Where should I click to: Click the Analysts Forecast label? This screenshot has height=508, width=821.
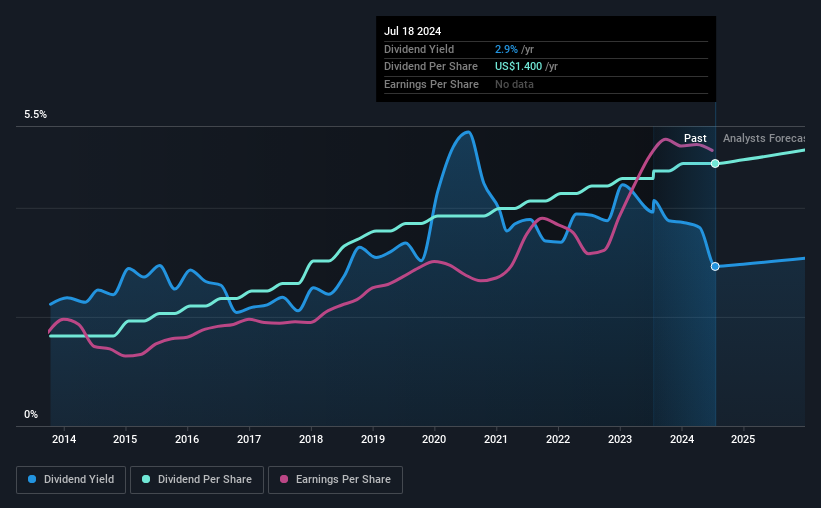tap(764, 138)
